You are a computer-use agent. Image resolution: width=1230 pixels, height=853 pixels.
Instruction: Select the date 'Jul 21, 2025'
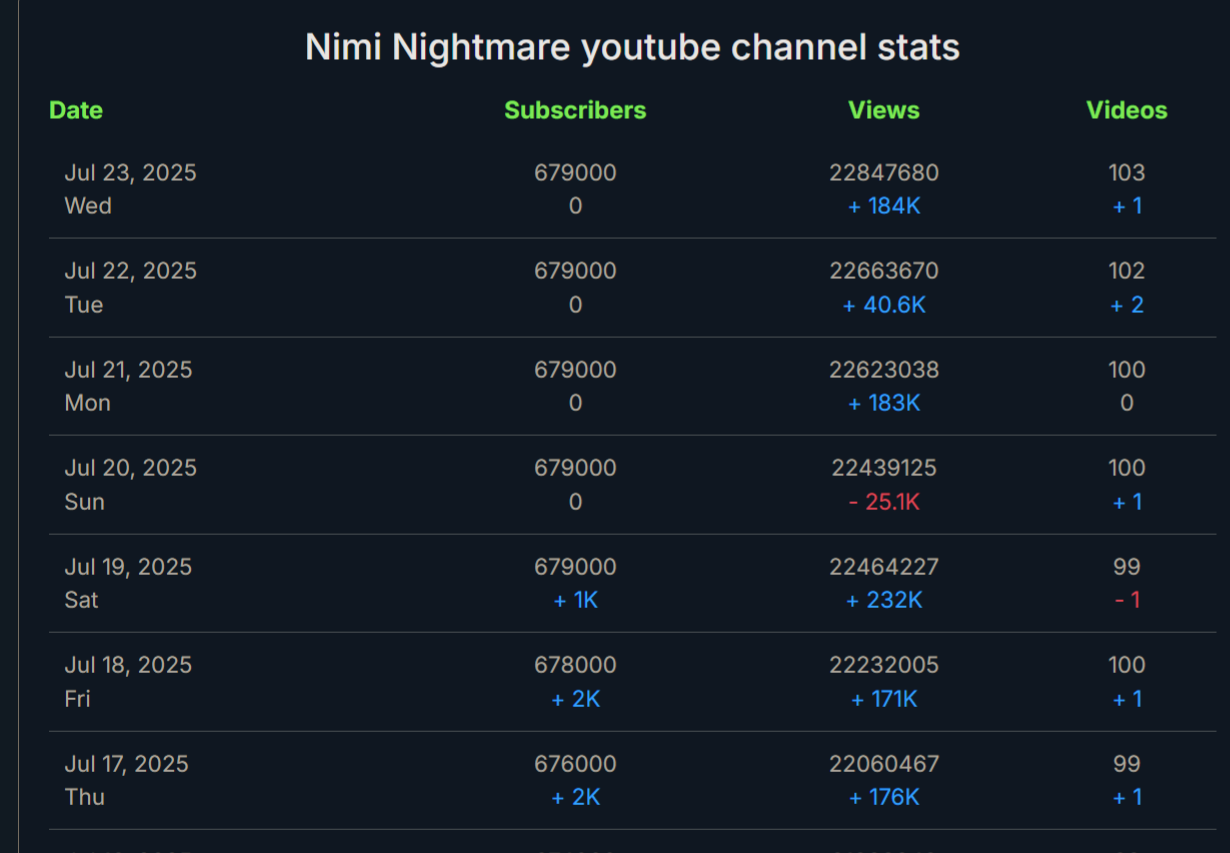pyautogui.click(x=129, y=370)
